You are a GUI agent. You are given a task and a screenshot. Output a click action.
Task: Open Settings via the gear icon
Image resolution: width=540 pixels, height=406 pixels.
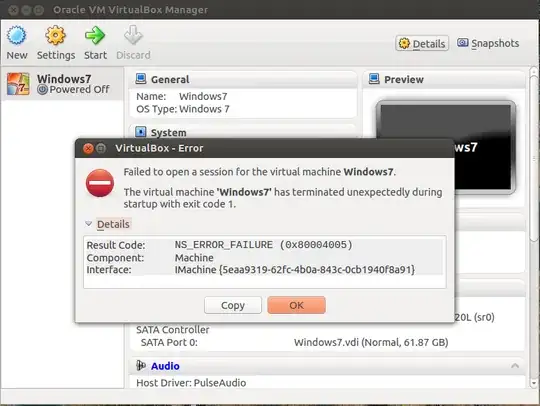point(55,35)
